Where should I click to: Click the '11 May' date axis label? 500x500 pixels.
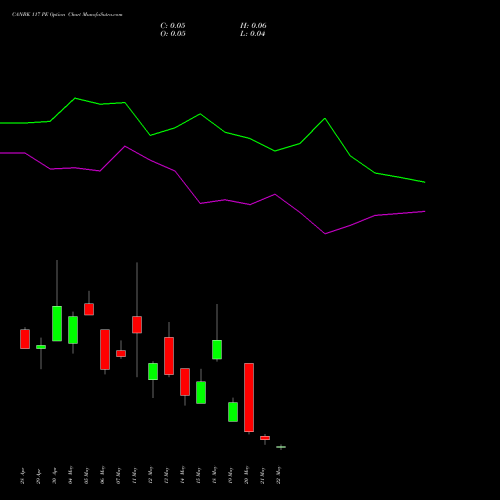(x=135, y=475)
